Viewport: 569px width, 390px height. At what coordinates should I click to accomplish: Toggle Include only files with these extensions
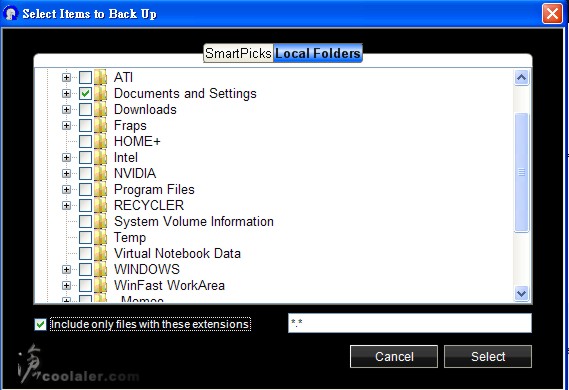tap(40, 324)
